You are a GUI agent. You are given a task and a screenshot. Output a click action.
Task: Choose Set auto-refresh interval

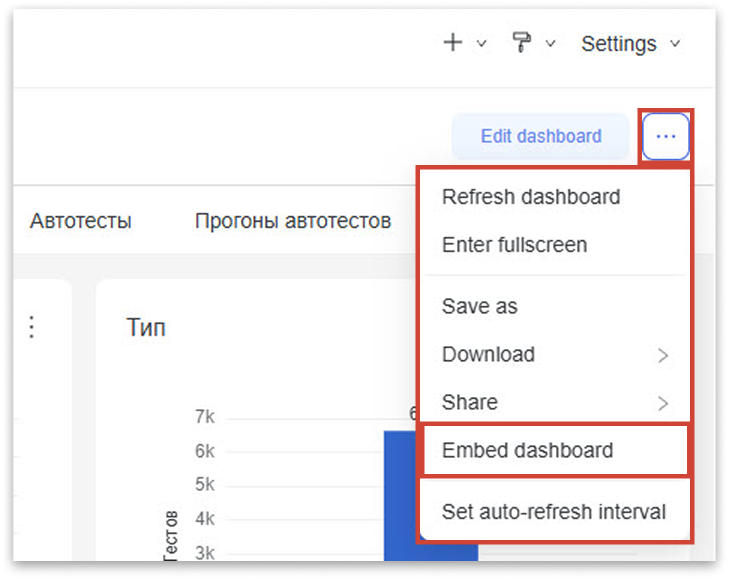point(554,511)
